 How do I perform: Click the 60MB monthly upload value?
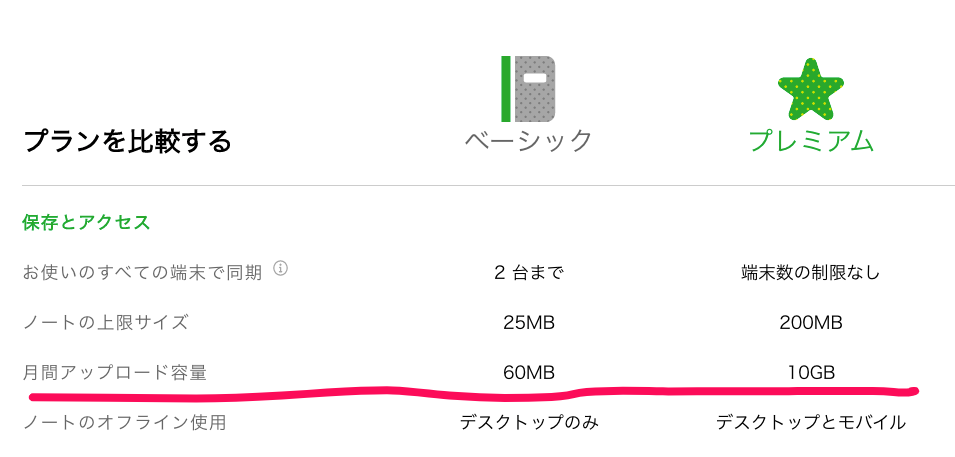tap(529, 372)
